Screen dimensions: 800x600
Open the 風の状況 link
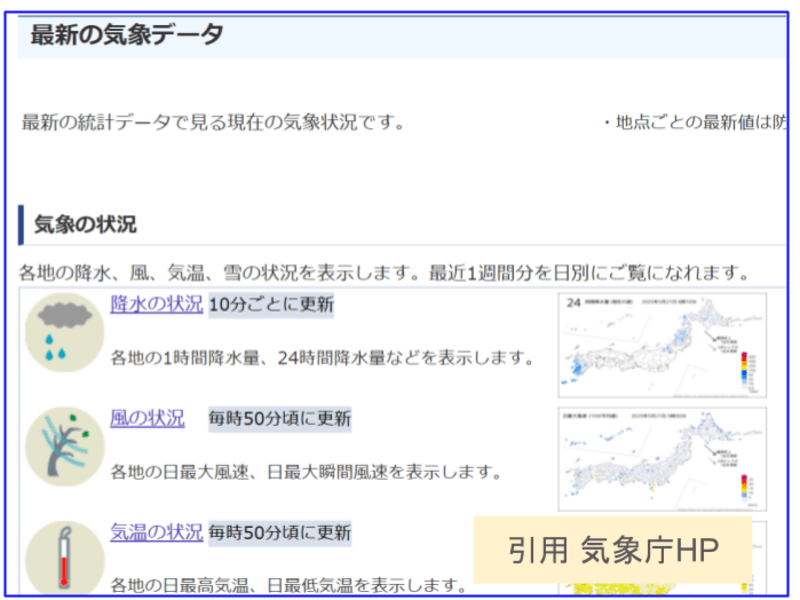click(147, 418)
